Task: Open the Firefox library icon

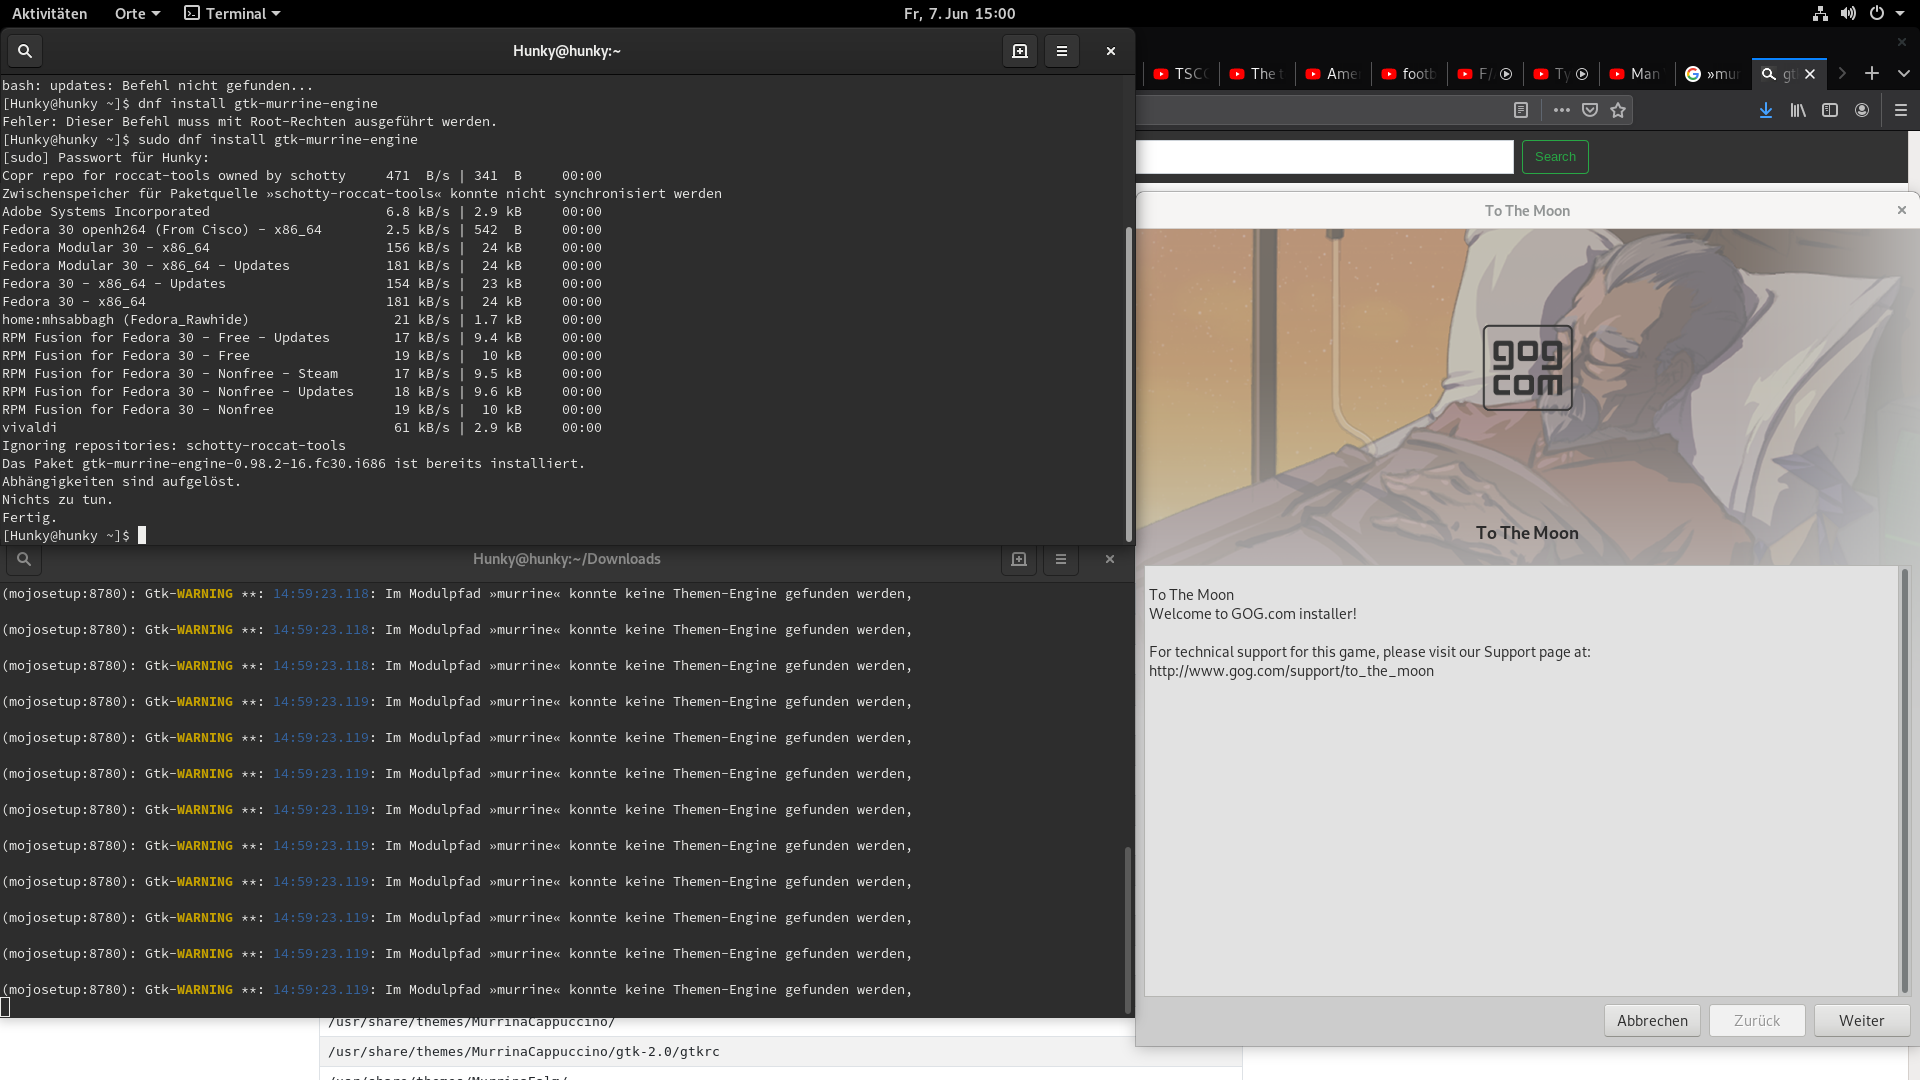Action: click(1798, 110)
